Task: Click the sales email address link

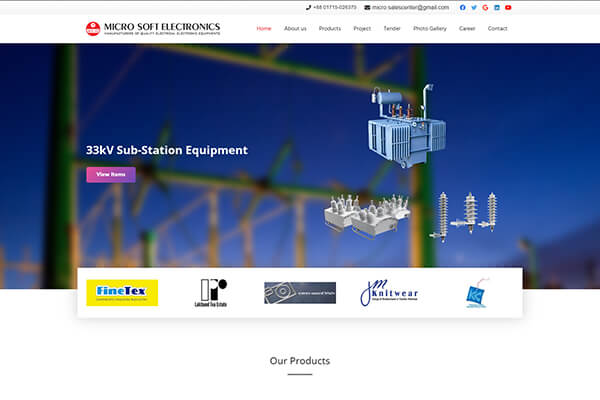Action: pos(407,7)
